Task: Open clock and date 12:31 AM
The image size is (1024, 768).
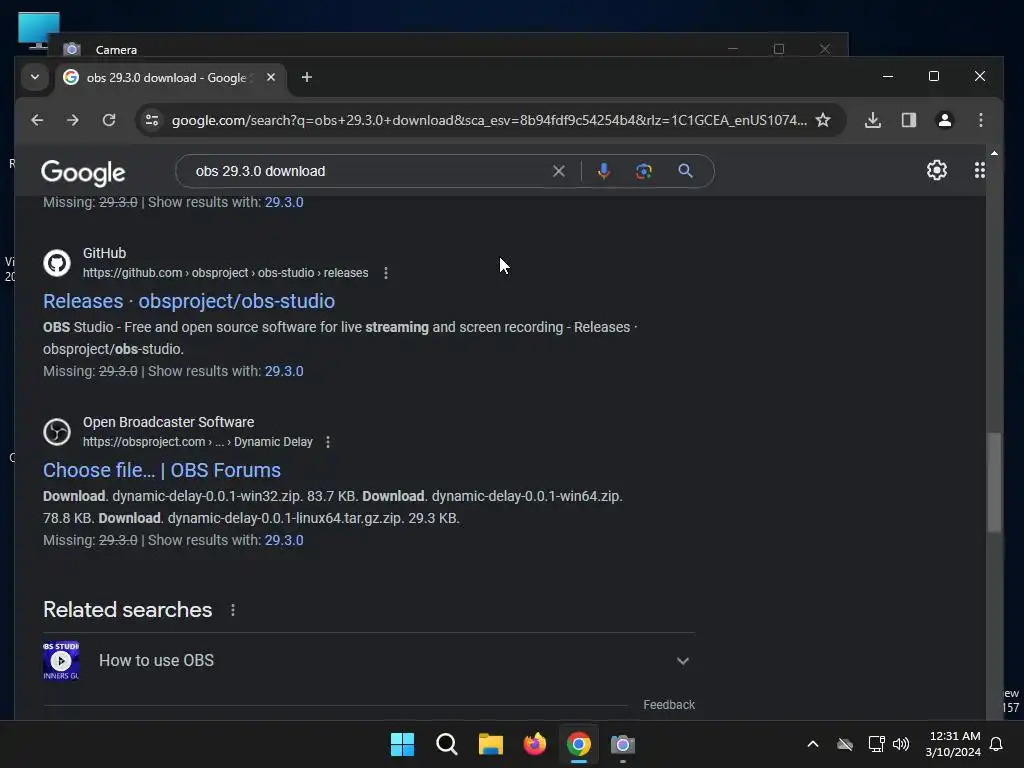Action: (x=953, y=744)
